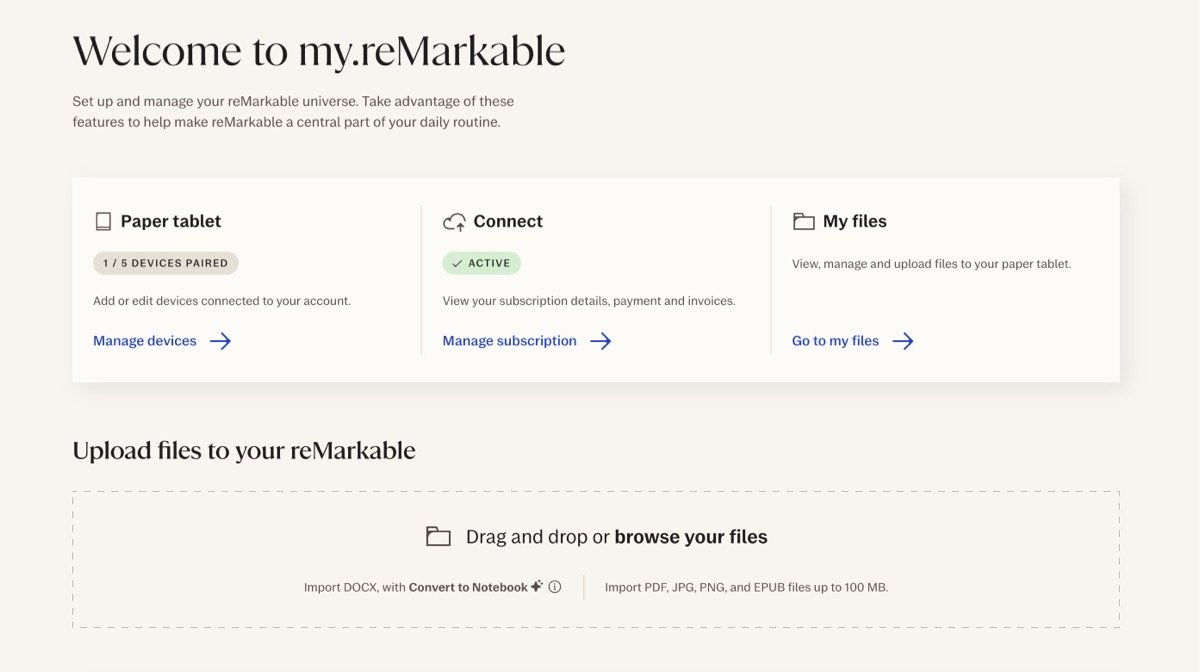Click the info icon after Convert to Notebook
This screenshot has width=1200, height=672.
coord(555,587)
